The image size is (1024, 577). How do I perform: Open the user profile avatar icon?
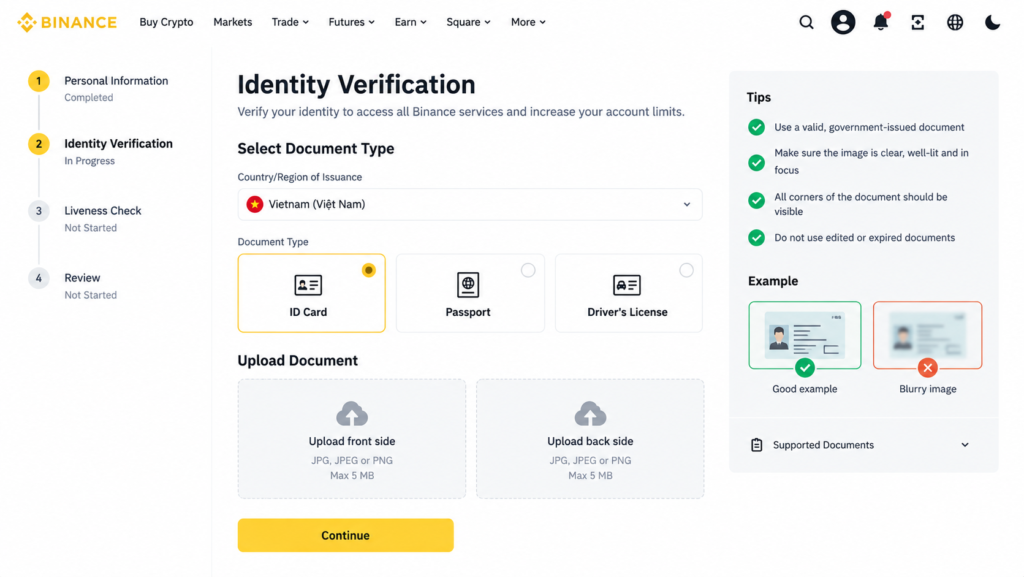[x=843, y=22]
